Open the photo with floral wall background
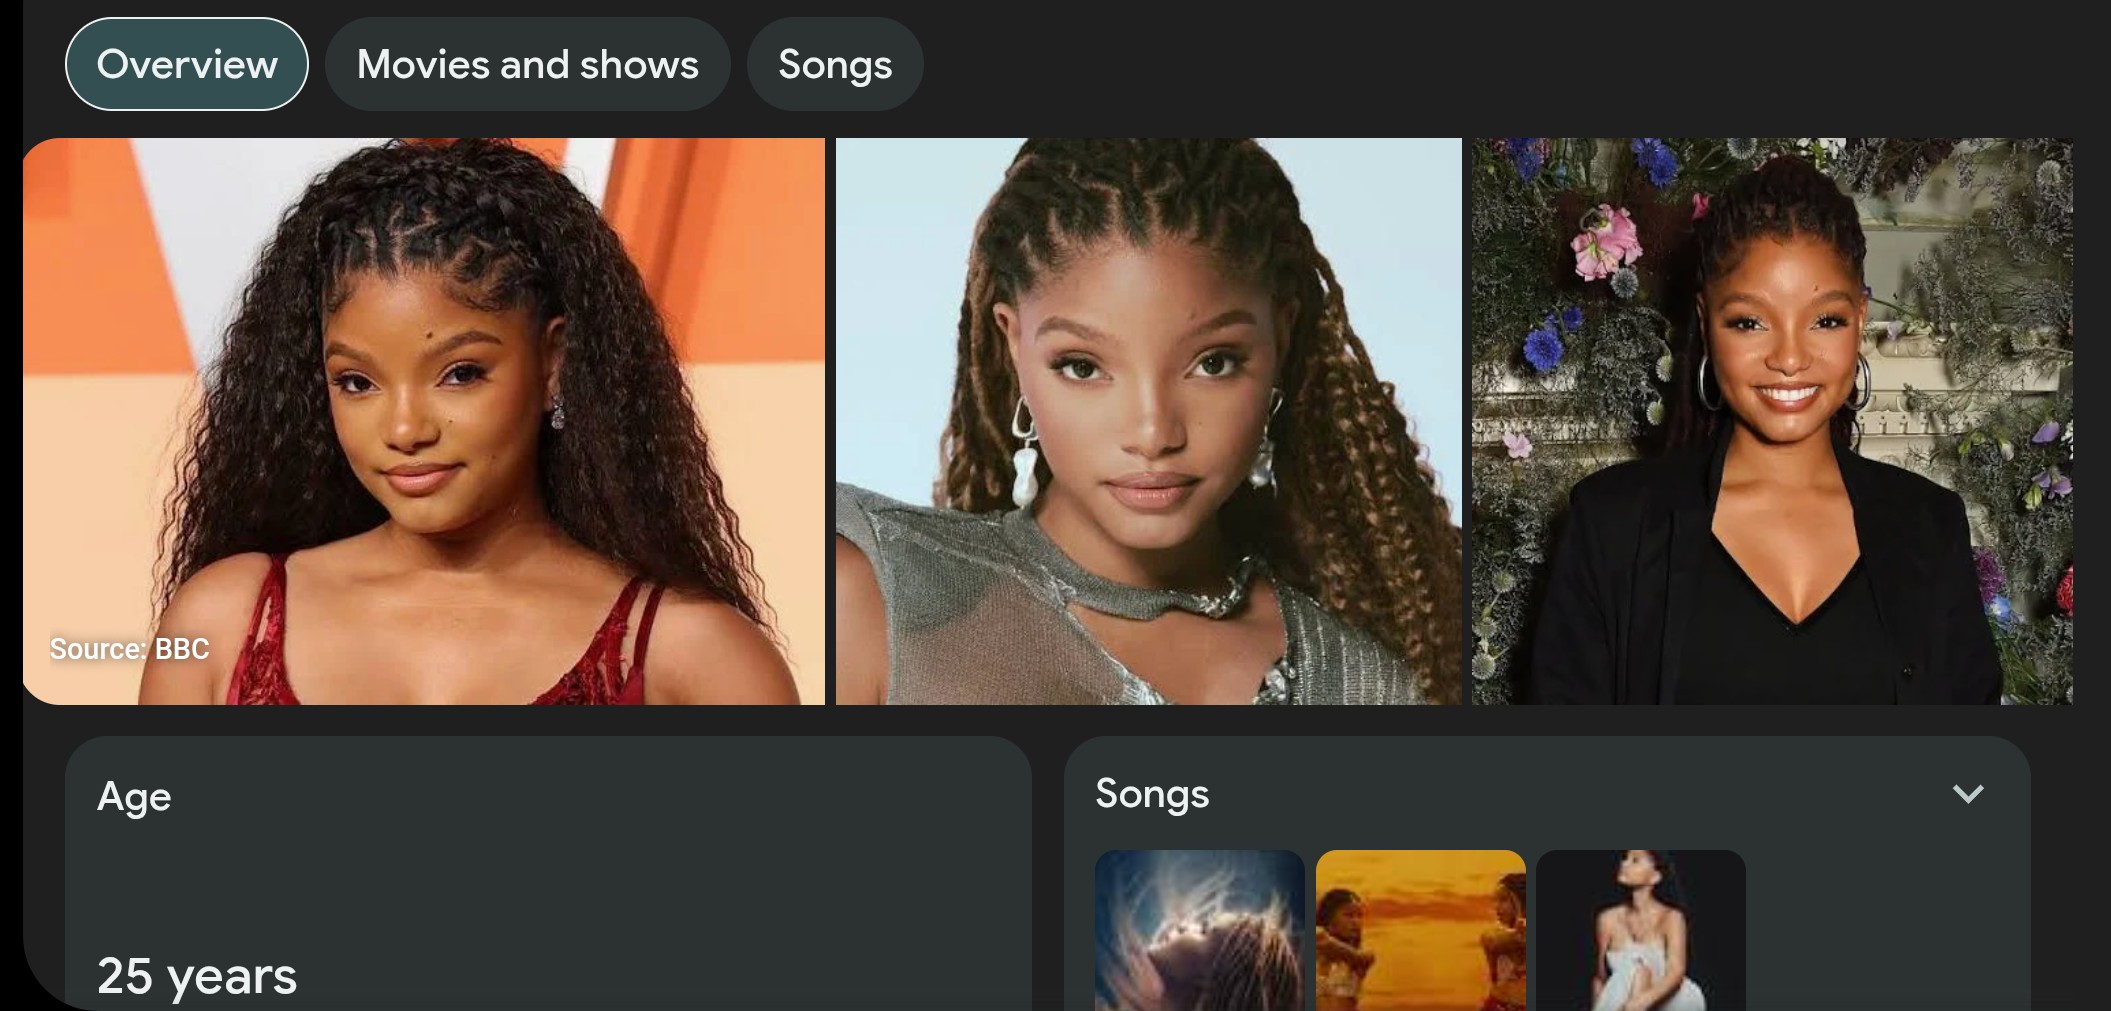The image size is (2111, 1011). coord(1771,421)
